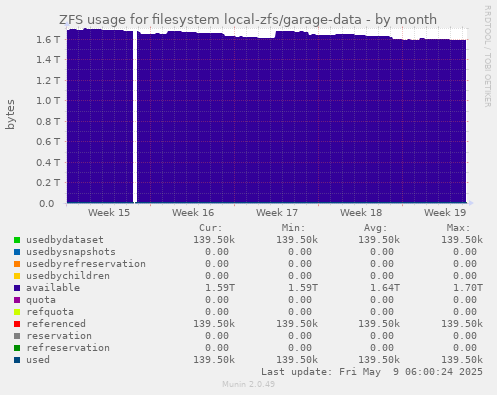This screenshot has width=497, height=395.
Task: Select the 'quota' legend label
Action: [x=41, y=300]
